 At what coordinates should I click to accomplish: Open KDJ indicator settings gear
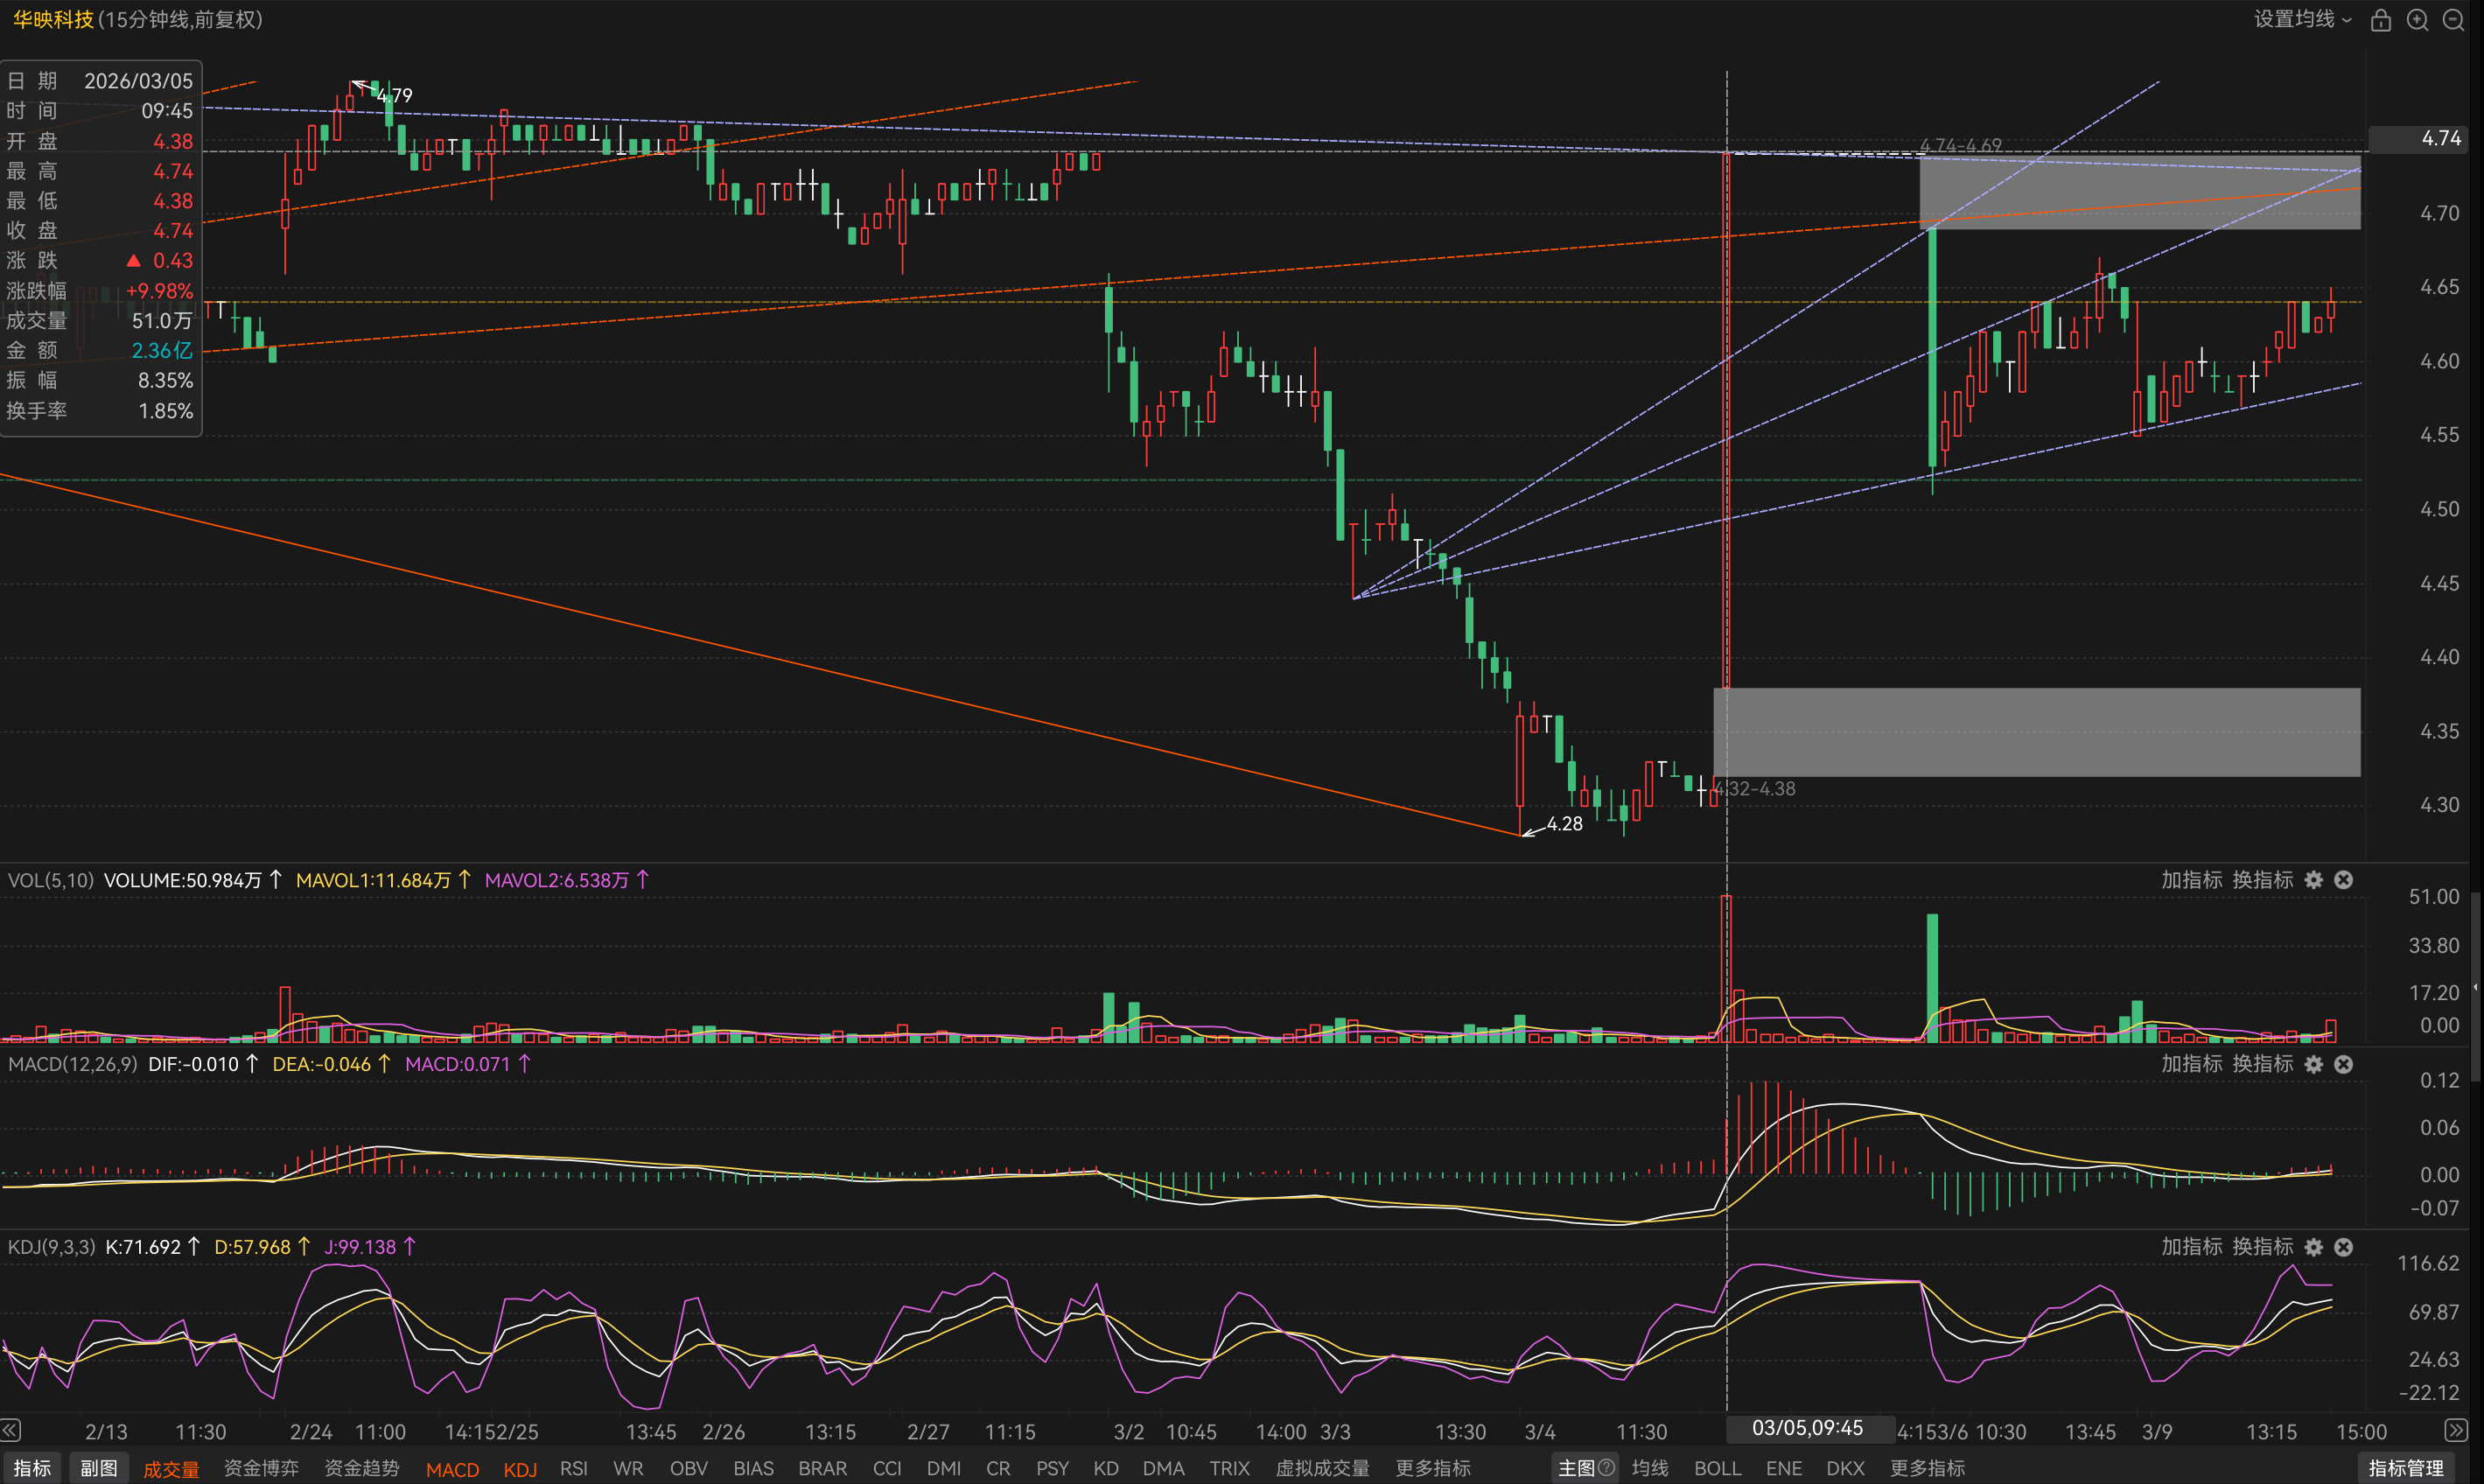tap(2313, 1247)
